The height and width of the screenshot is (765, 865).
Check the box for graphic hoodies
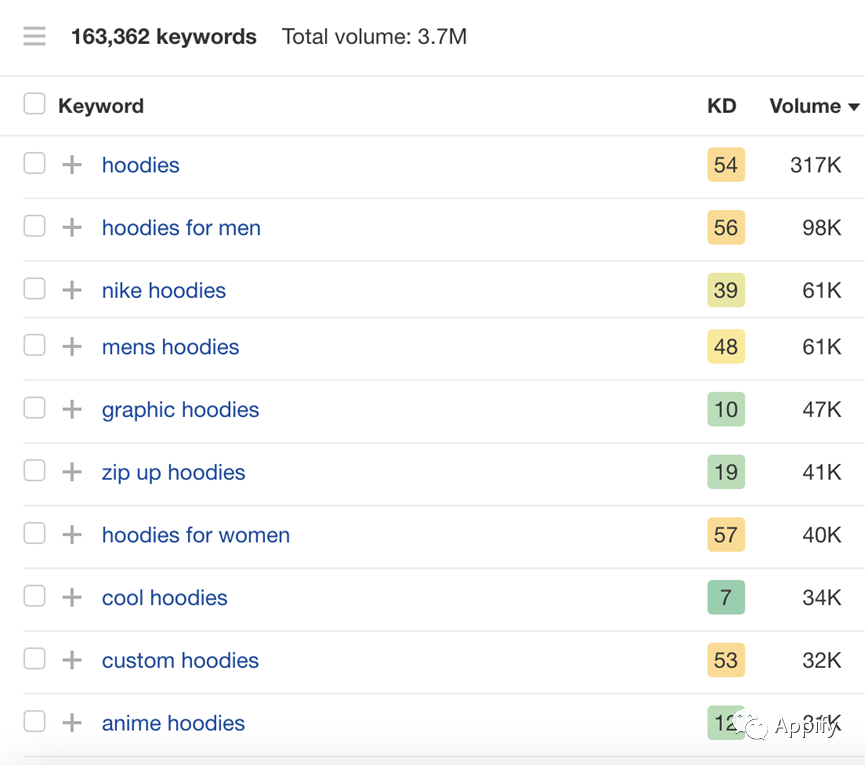[34, 408]
